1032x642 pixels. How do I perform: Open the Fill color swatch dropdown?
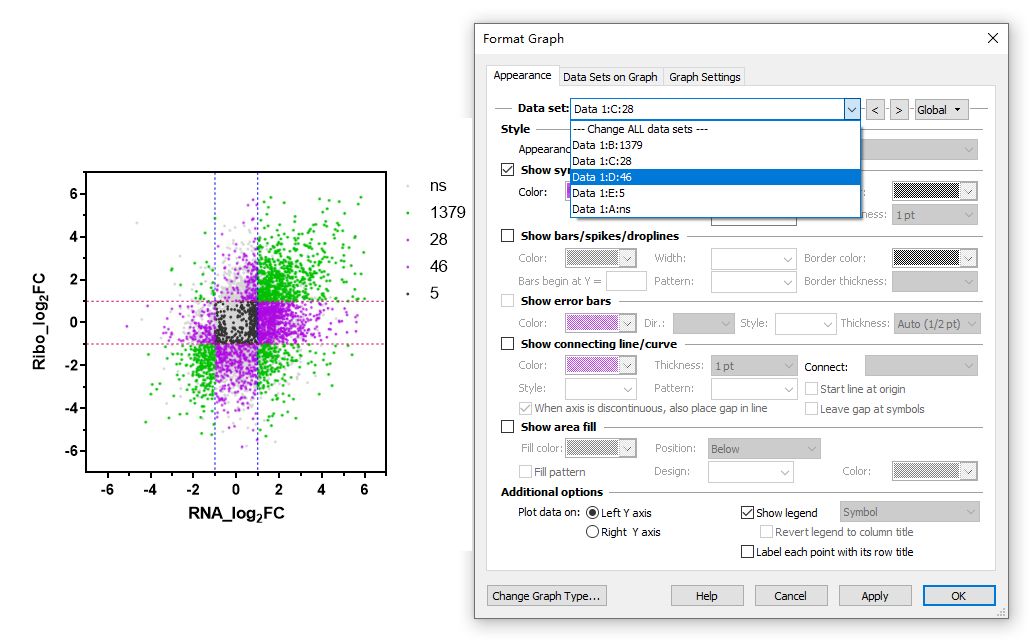coord(600,448)
